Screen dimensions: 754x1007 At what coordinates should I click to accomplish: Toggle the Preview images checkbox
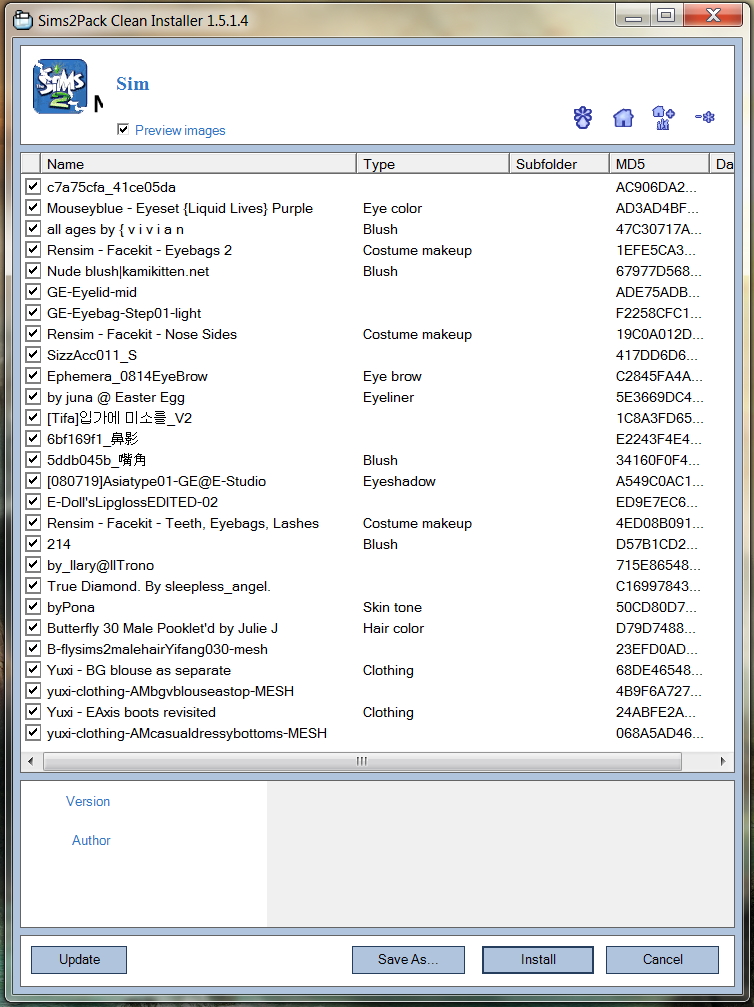click(123, 129)
